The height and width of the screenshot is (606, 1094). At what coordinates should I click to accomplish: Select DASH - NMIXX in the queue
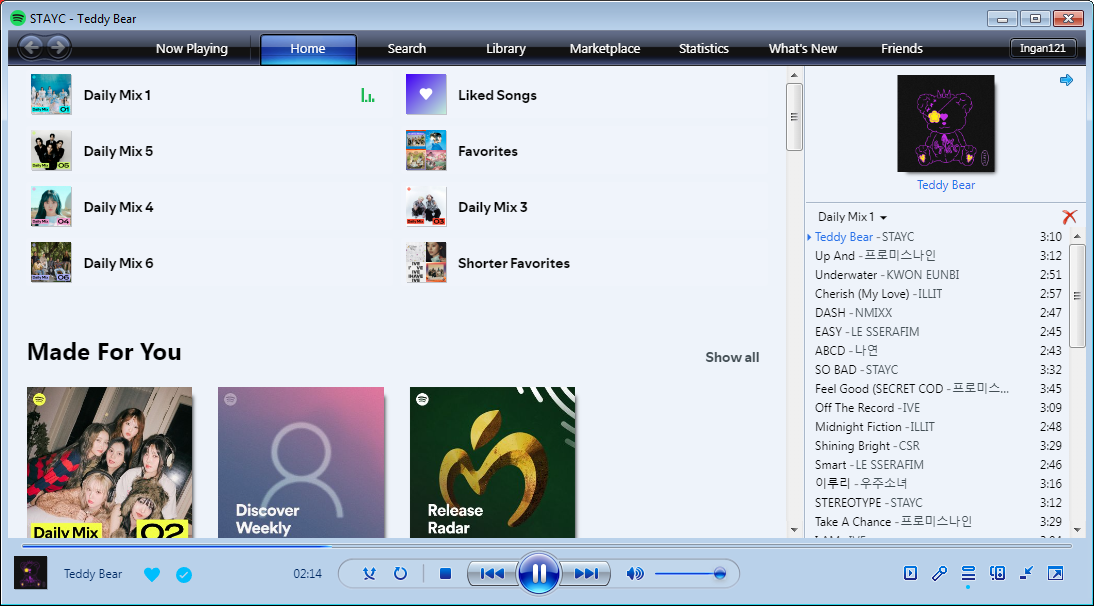pos(938,312)
